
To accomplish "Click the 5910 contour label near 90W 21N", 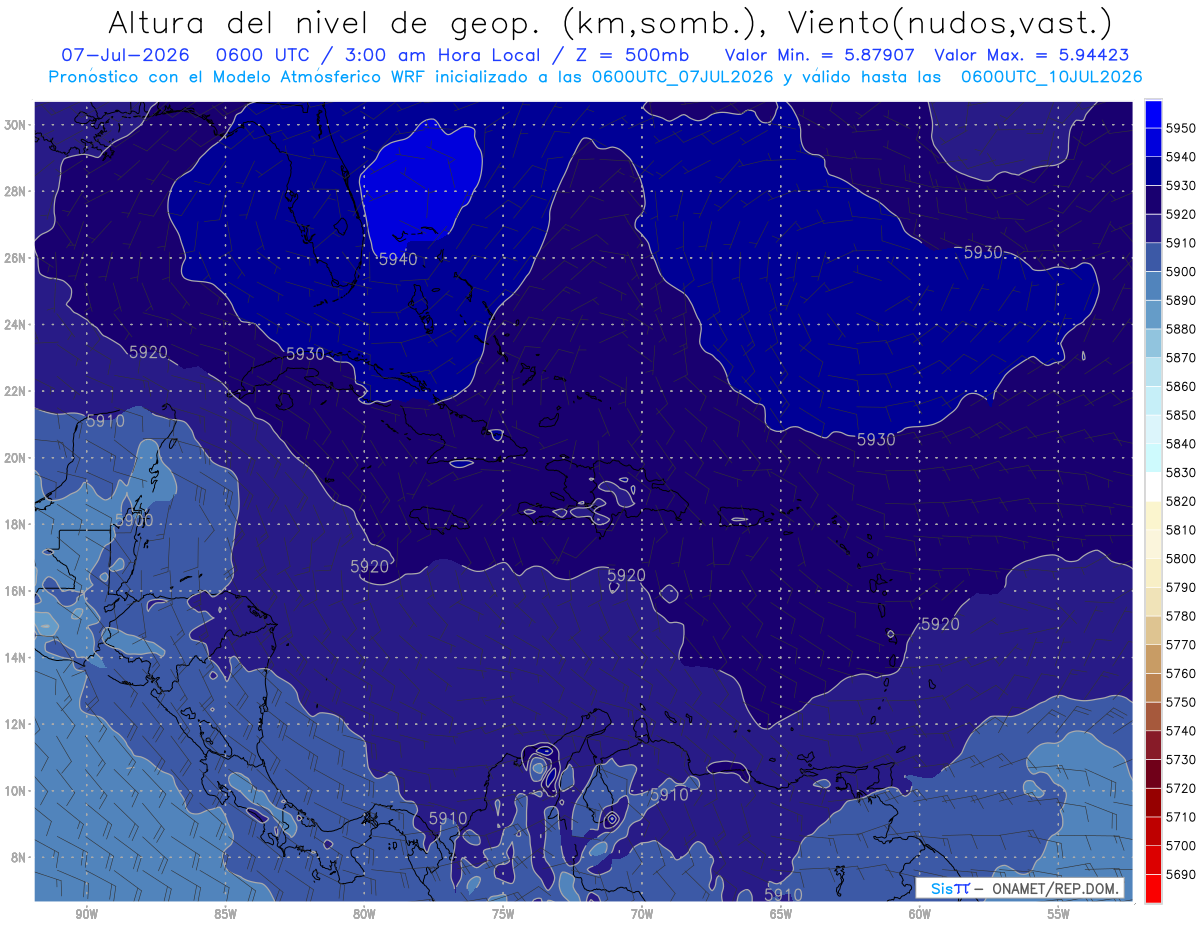I will [x=105, y=421].
